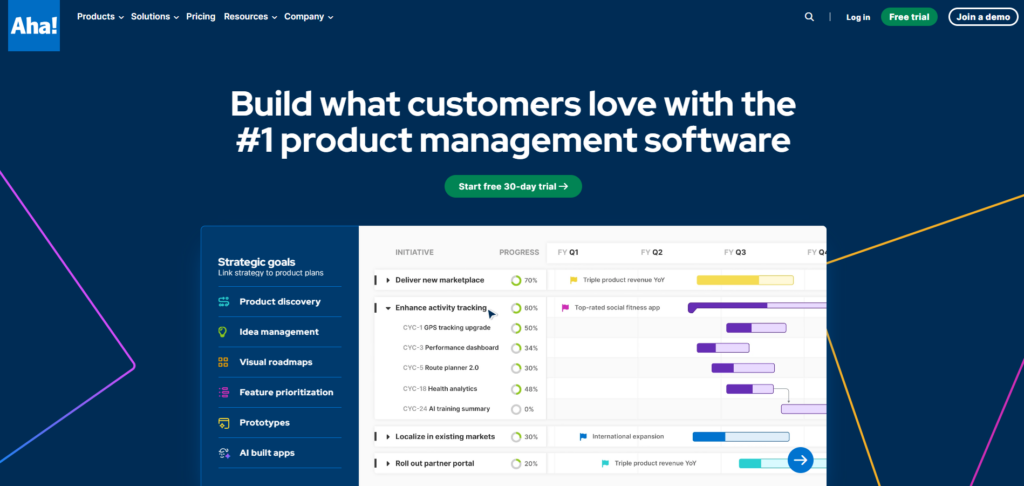1024x486 pixels.
Task: Click the AI built apps icon
Action: (223, 453)
